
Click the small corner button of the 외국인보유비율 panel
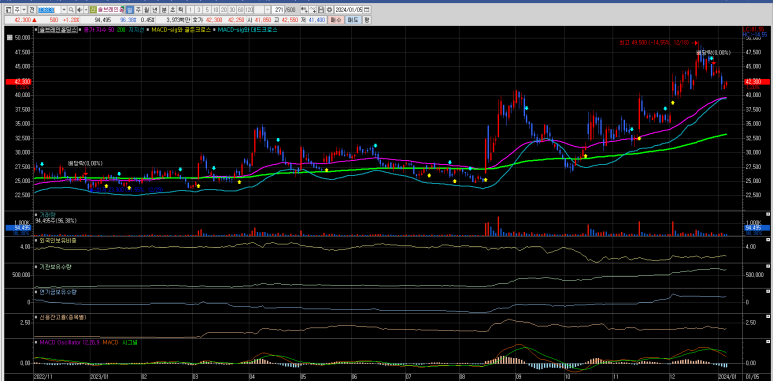coord(768,239)
